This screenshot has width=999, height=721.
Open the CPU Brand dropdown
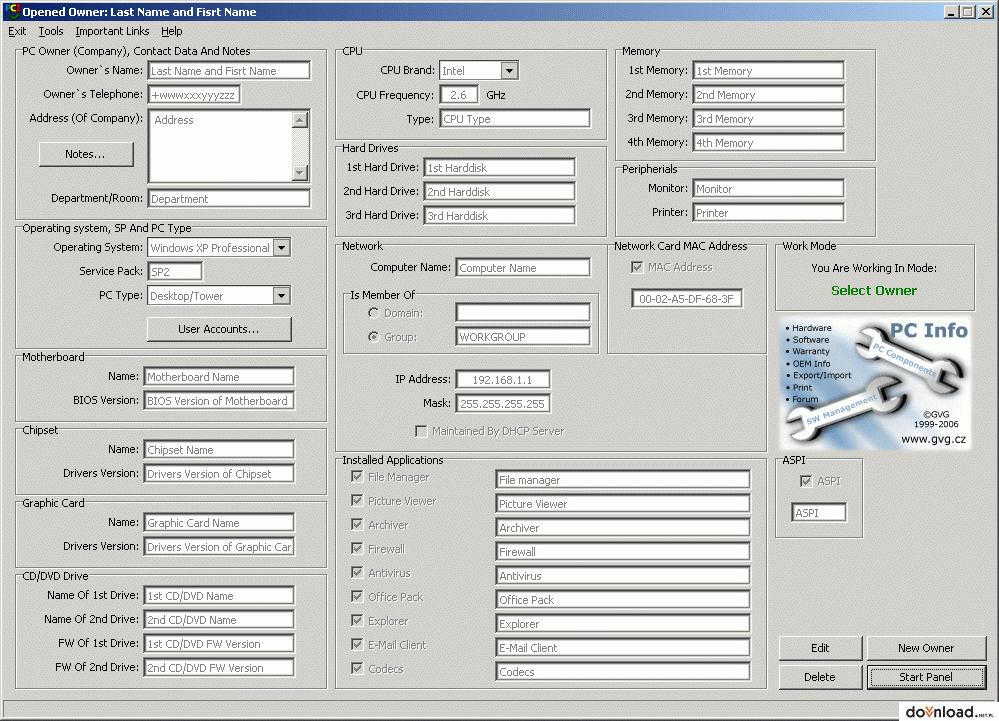pos(509,71)
